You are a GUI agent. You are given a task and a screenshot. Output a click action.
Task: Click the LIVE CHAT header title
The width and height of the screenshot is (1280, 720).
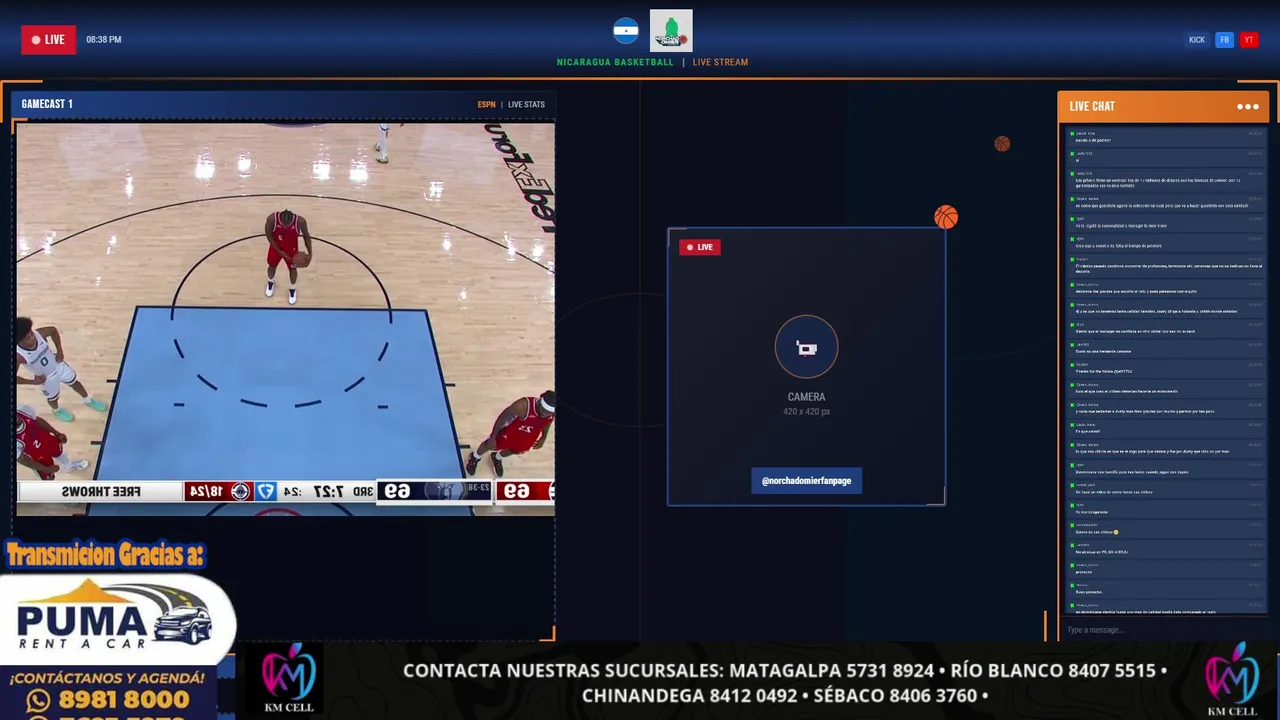tap(1092, 106)
